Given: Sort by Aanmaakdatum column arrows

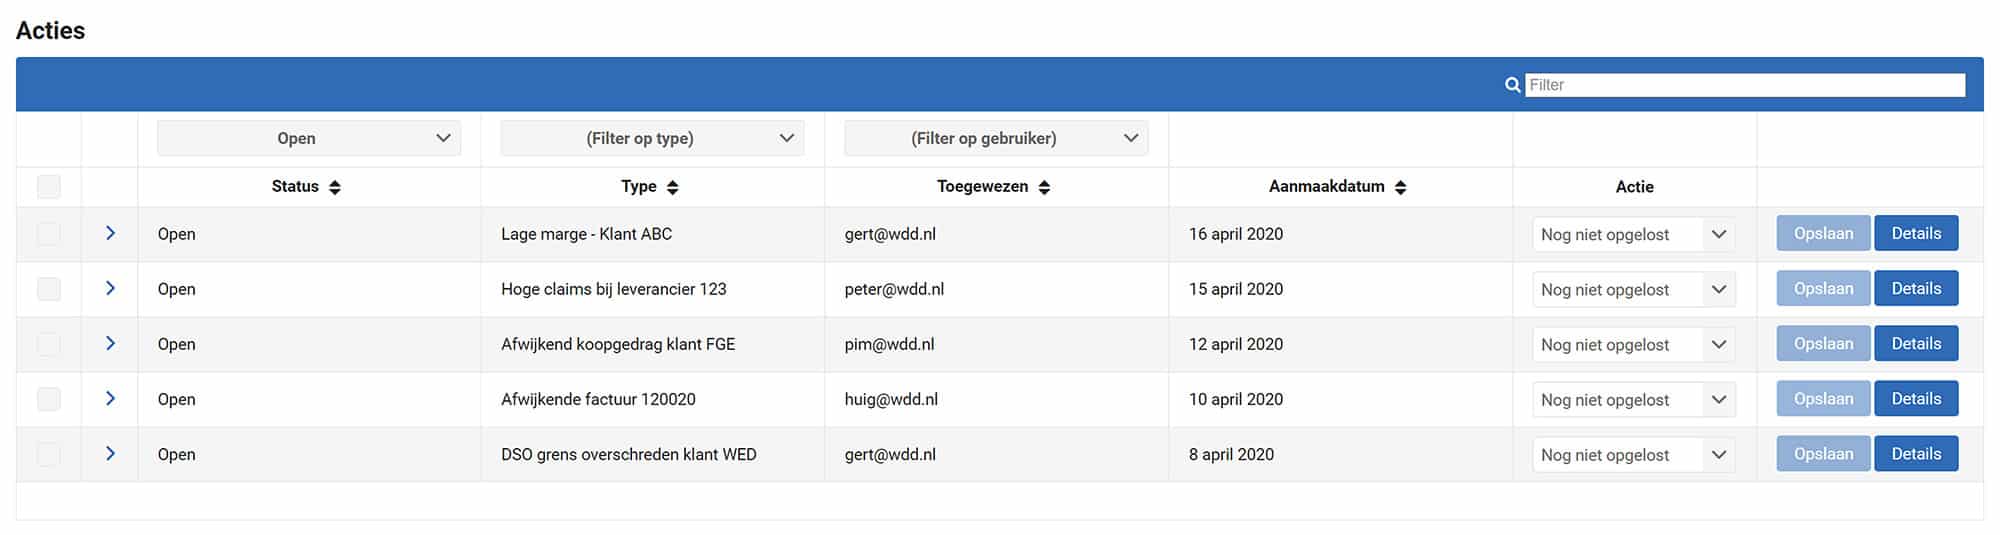Looking at the screenshot, I should click(x=1400, y=187).
